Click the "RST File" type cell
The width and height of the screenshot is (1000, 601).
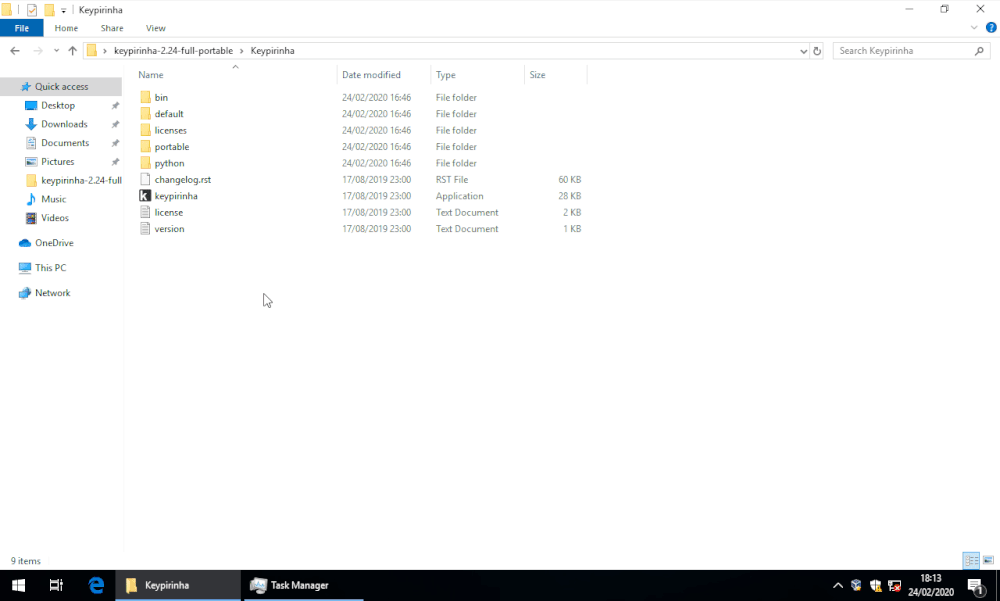[x=452, y=180]
